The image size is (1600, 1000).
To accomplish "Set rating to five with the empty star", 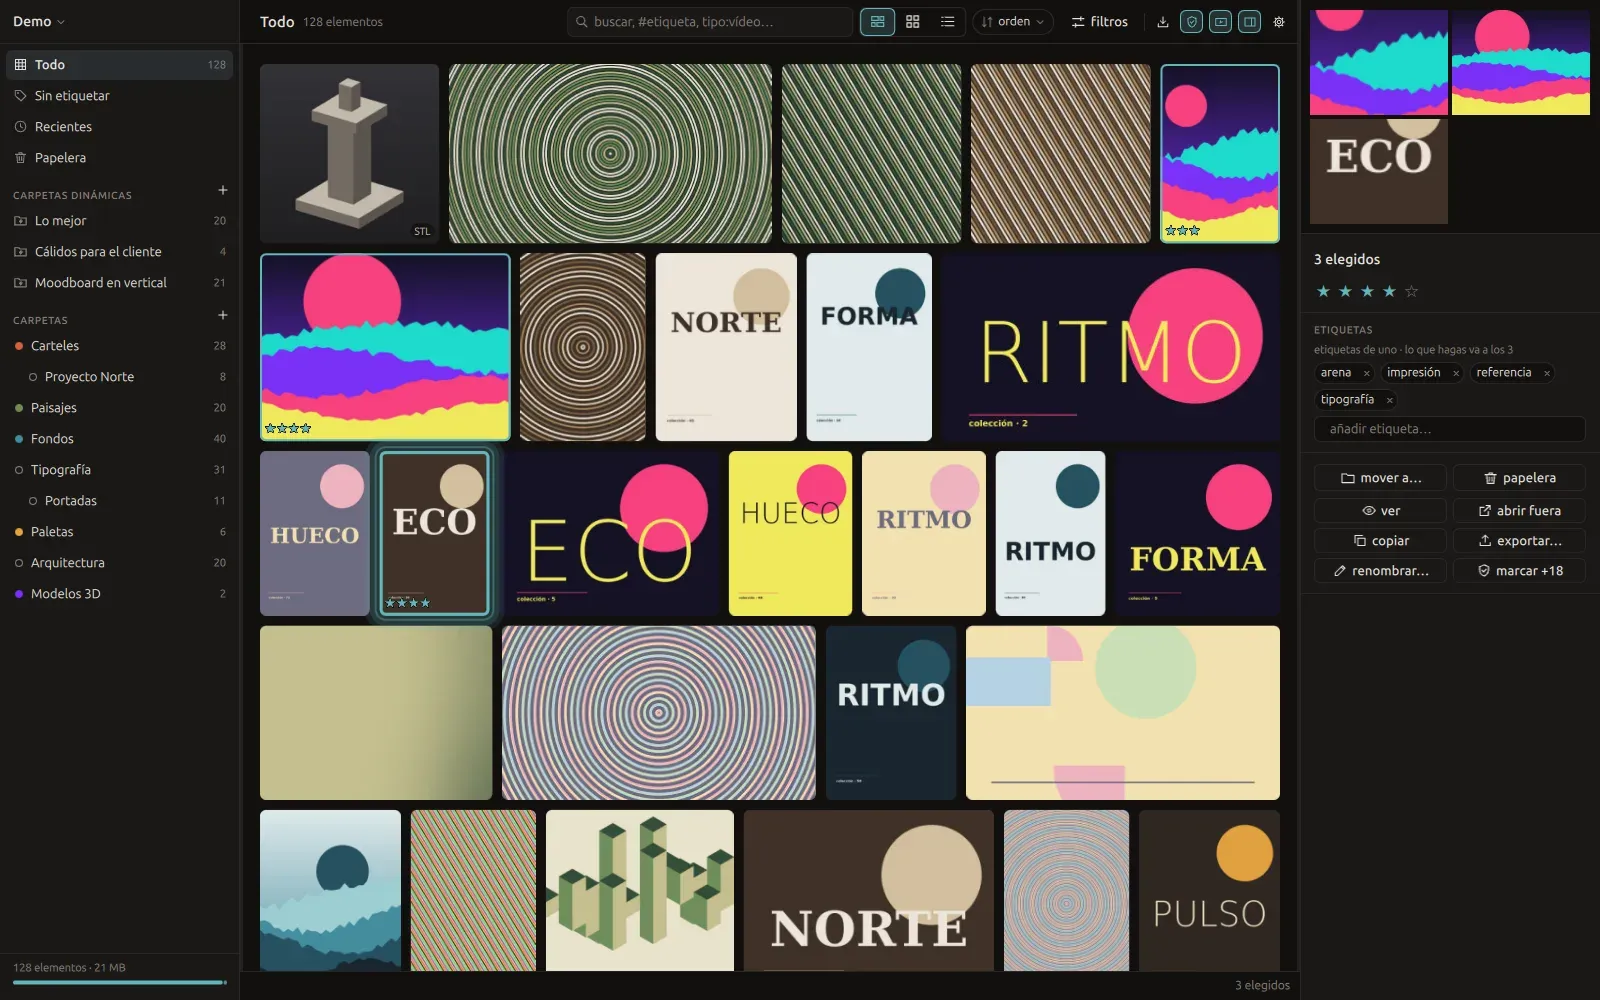I will (1411, 291).
